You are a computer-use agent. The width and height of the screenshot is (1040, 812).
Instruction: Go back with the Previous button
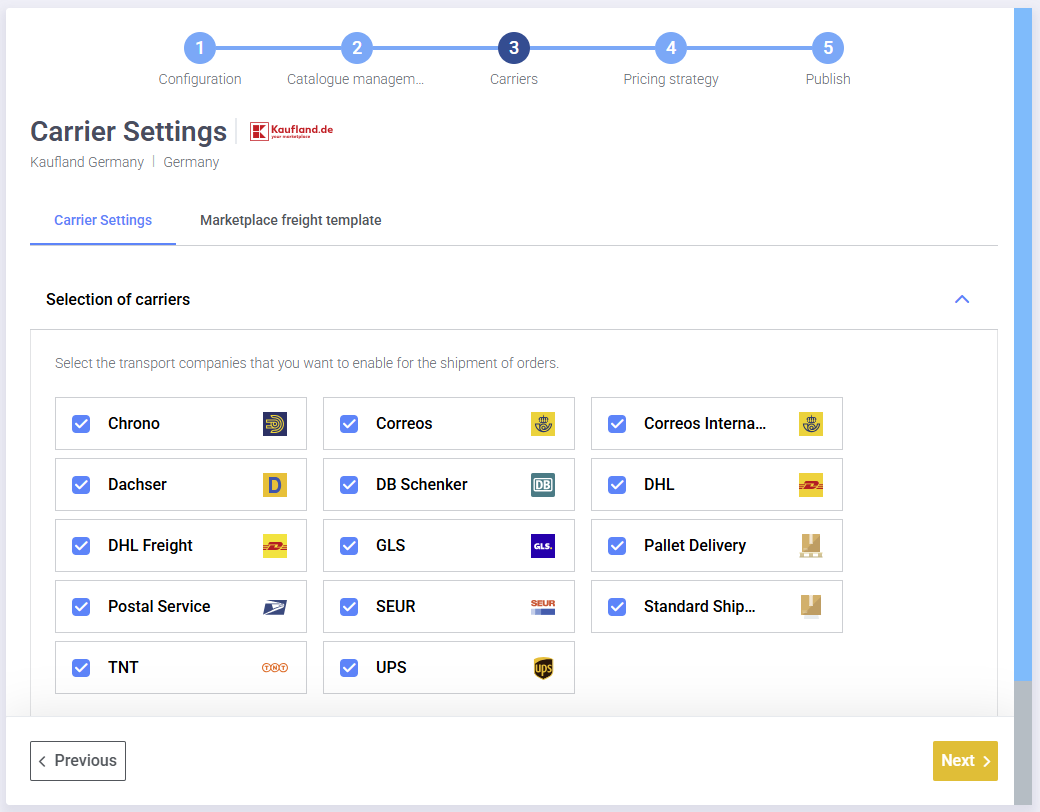pyautogui.click(x=78, y=761)
